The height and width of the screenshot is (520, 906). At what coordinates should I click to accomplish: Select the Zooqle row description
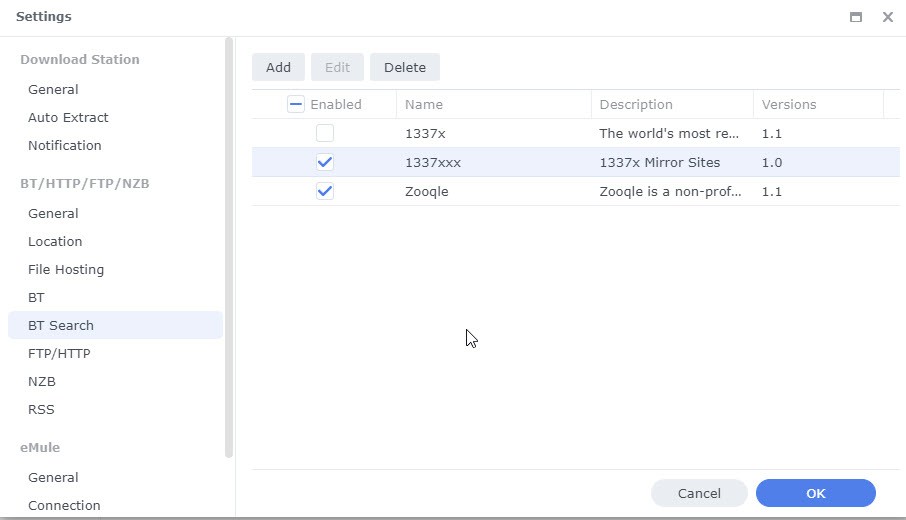(670, 191)
